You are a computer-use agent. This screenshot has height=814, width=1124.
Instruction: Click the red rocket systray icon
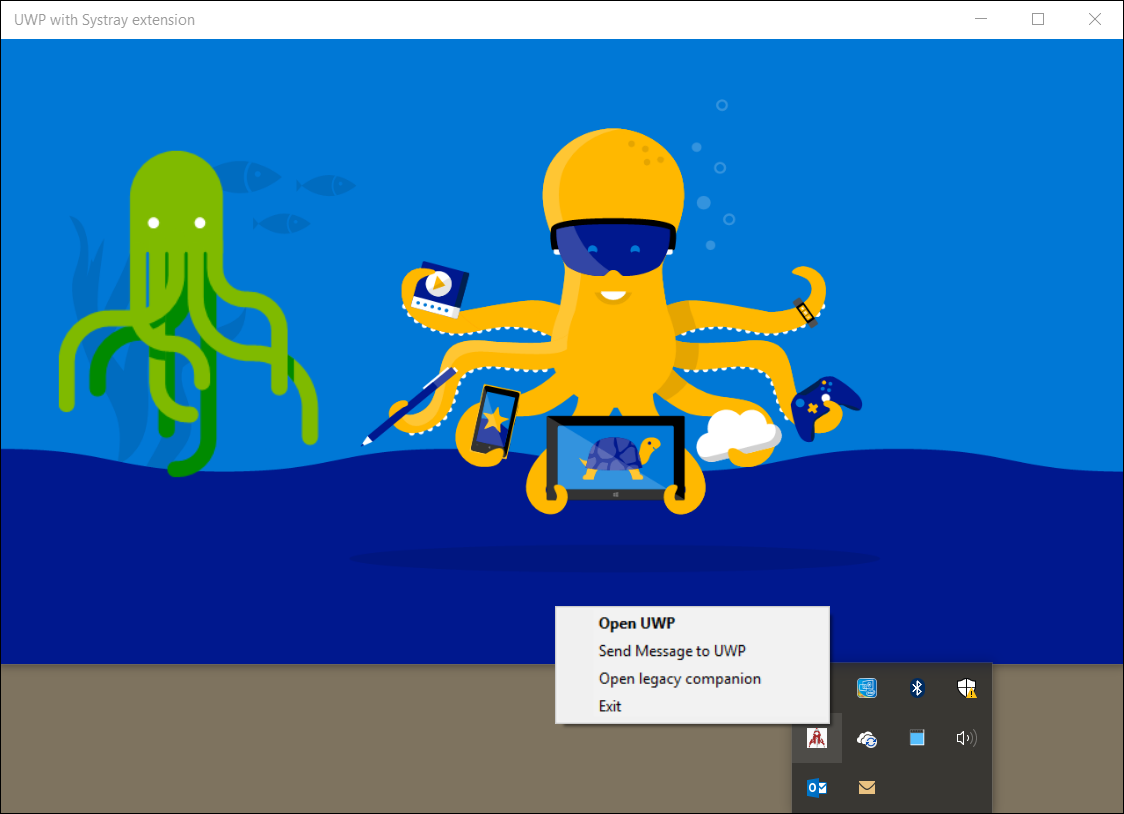817,738
